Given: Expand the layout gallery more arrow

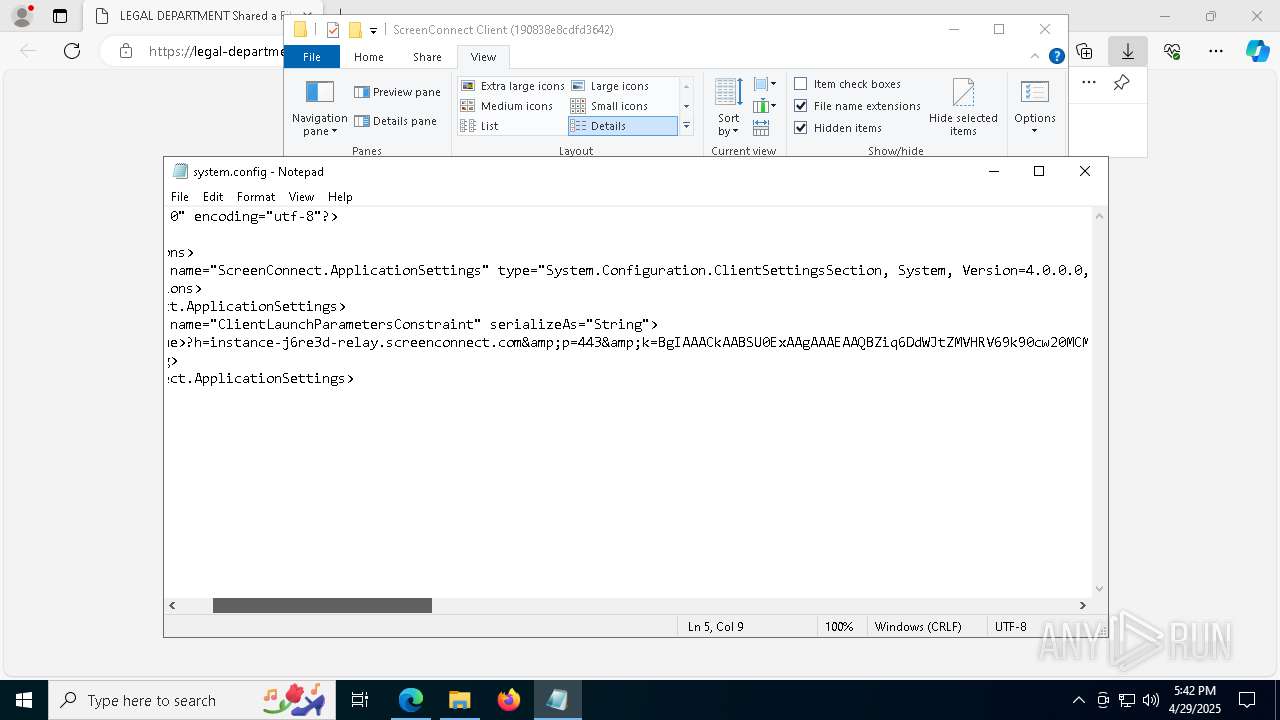Looking at the screenshot, I should coord(686,126).
